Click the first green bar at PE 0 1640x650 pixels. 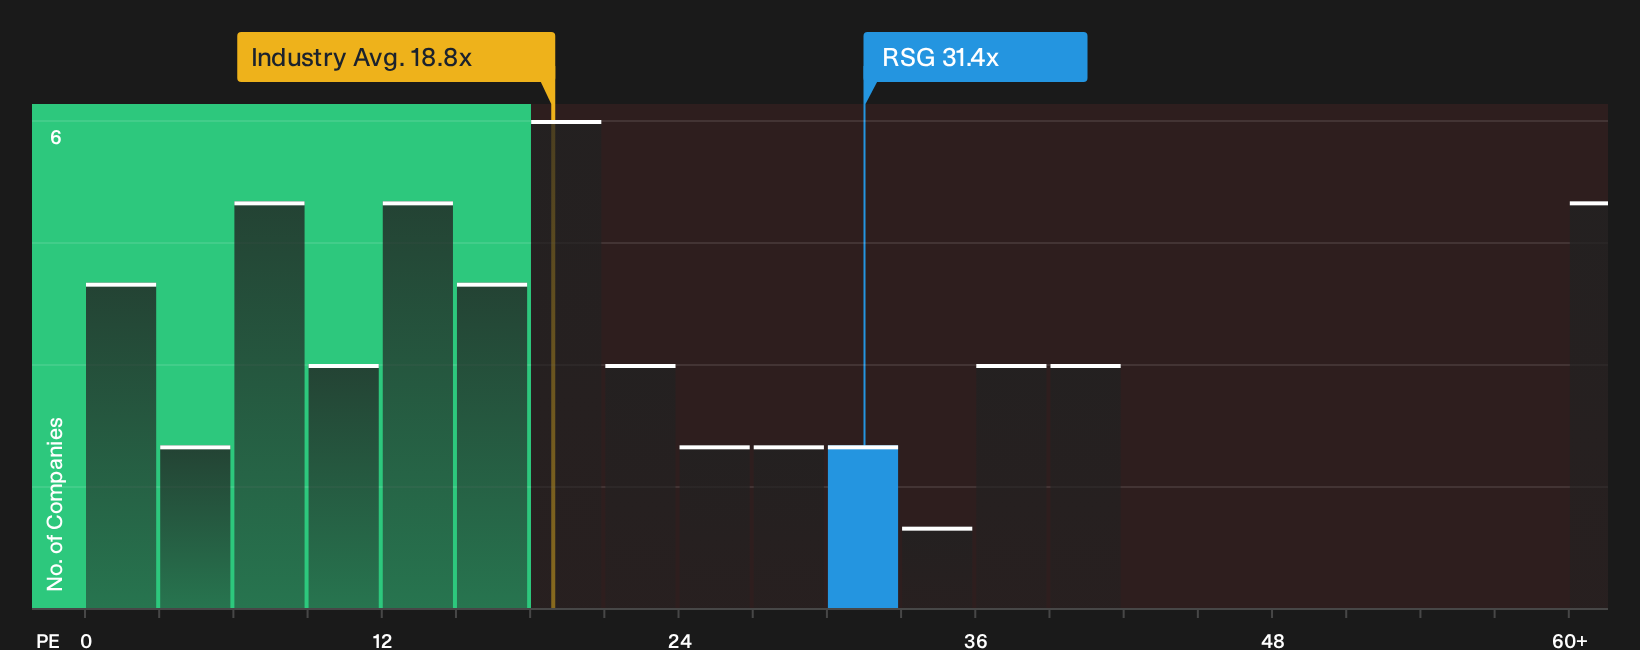coord(121,446)
